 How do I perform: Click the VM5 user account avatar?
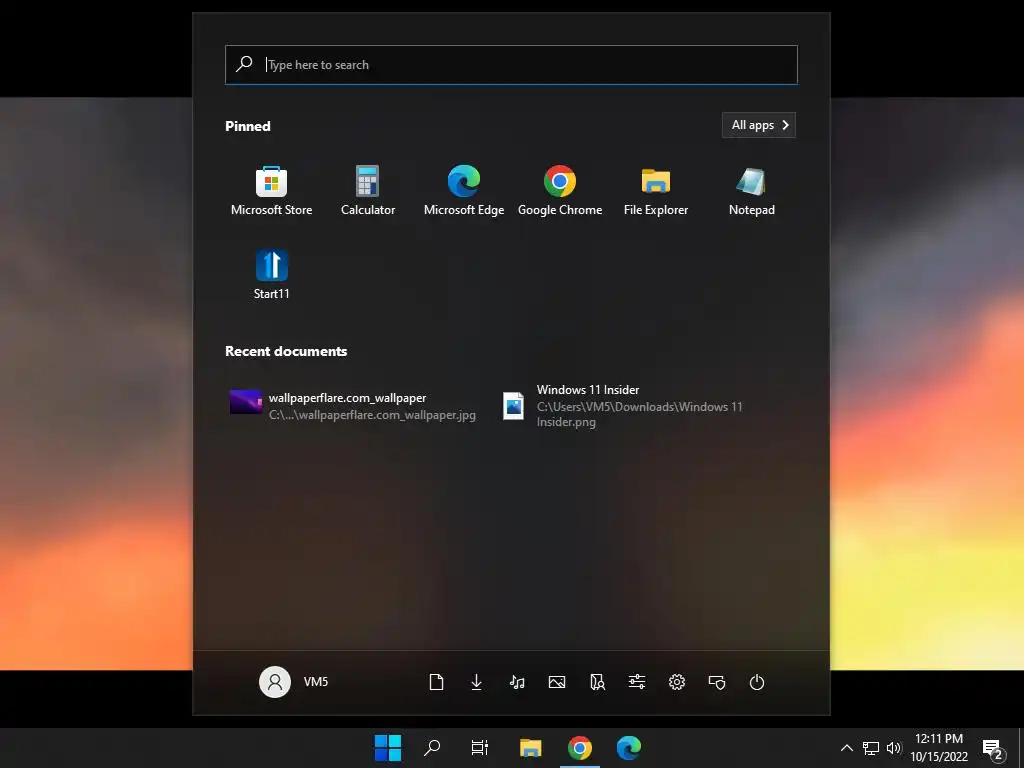coord(275,682)
